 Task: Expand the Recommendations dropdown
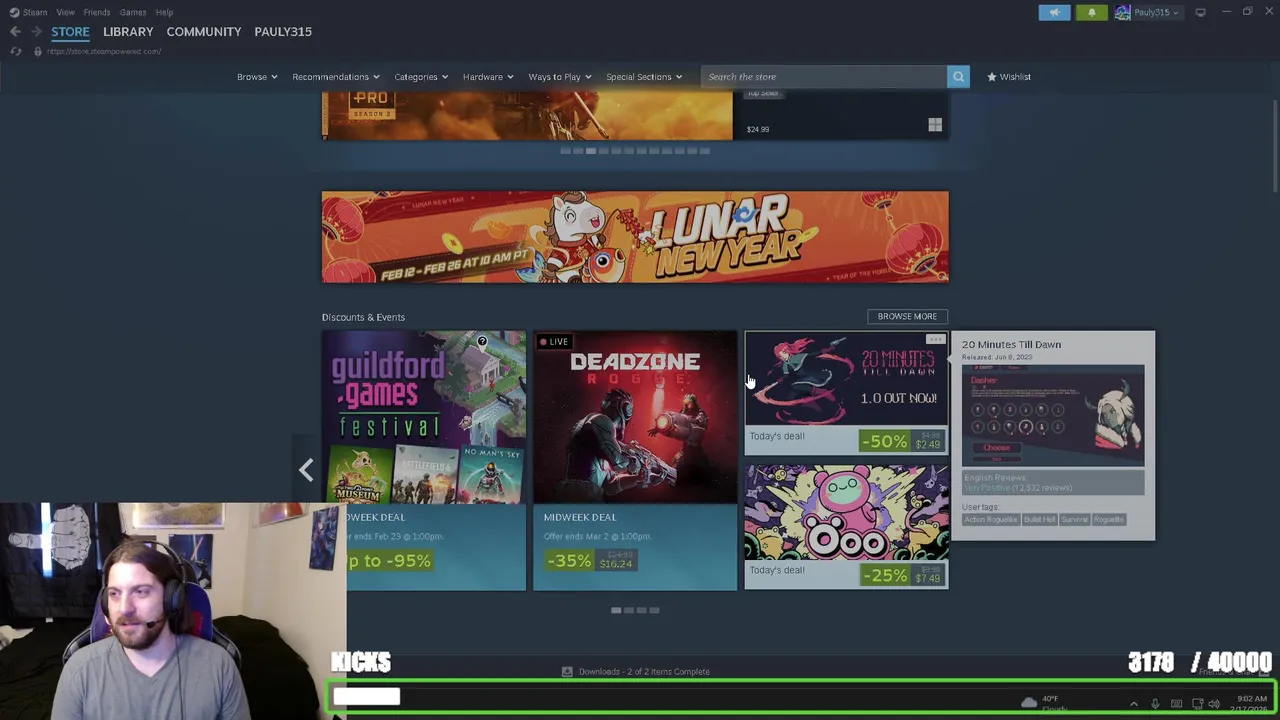(x=335, y=77)
